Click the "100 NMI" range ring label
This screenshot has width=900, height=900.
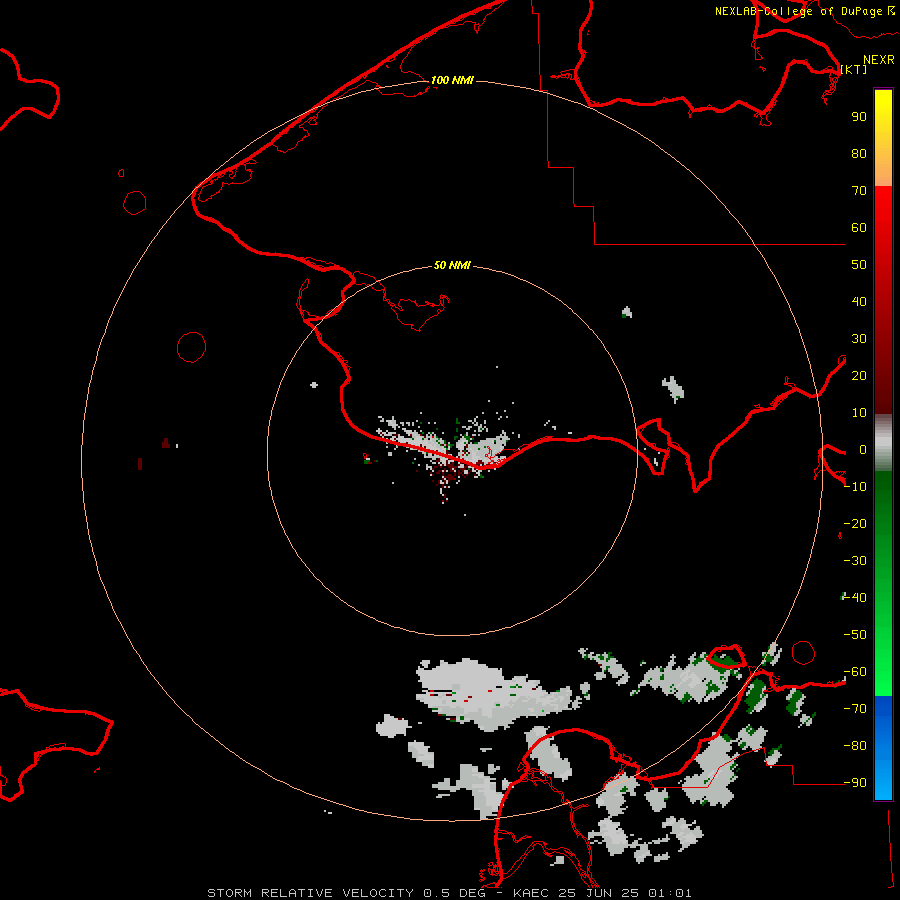point(452,80)
